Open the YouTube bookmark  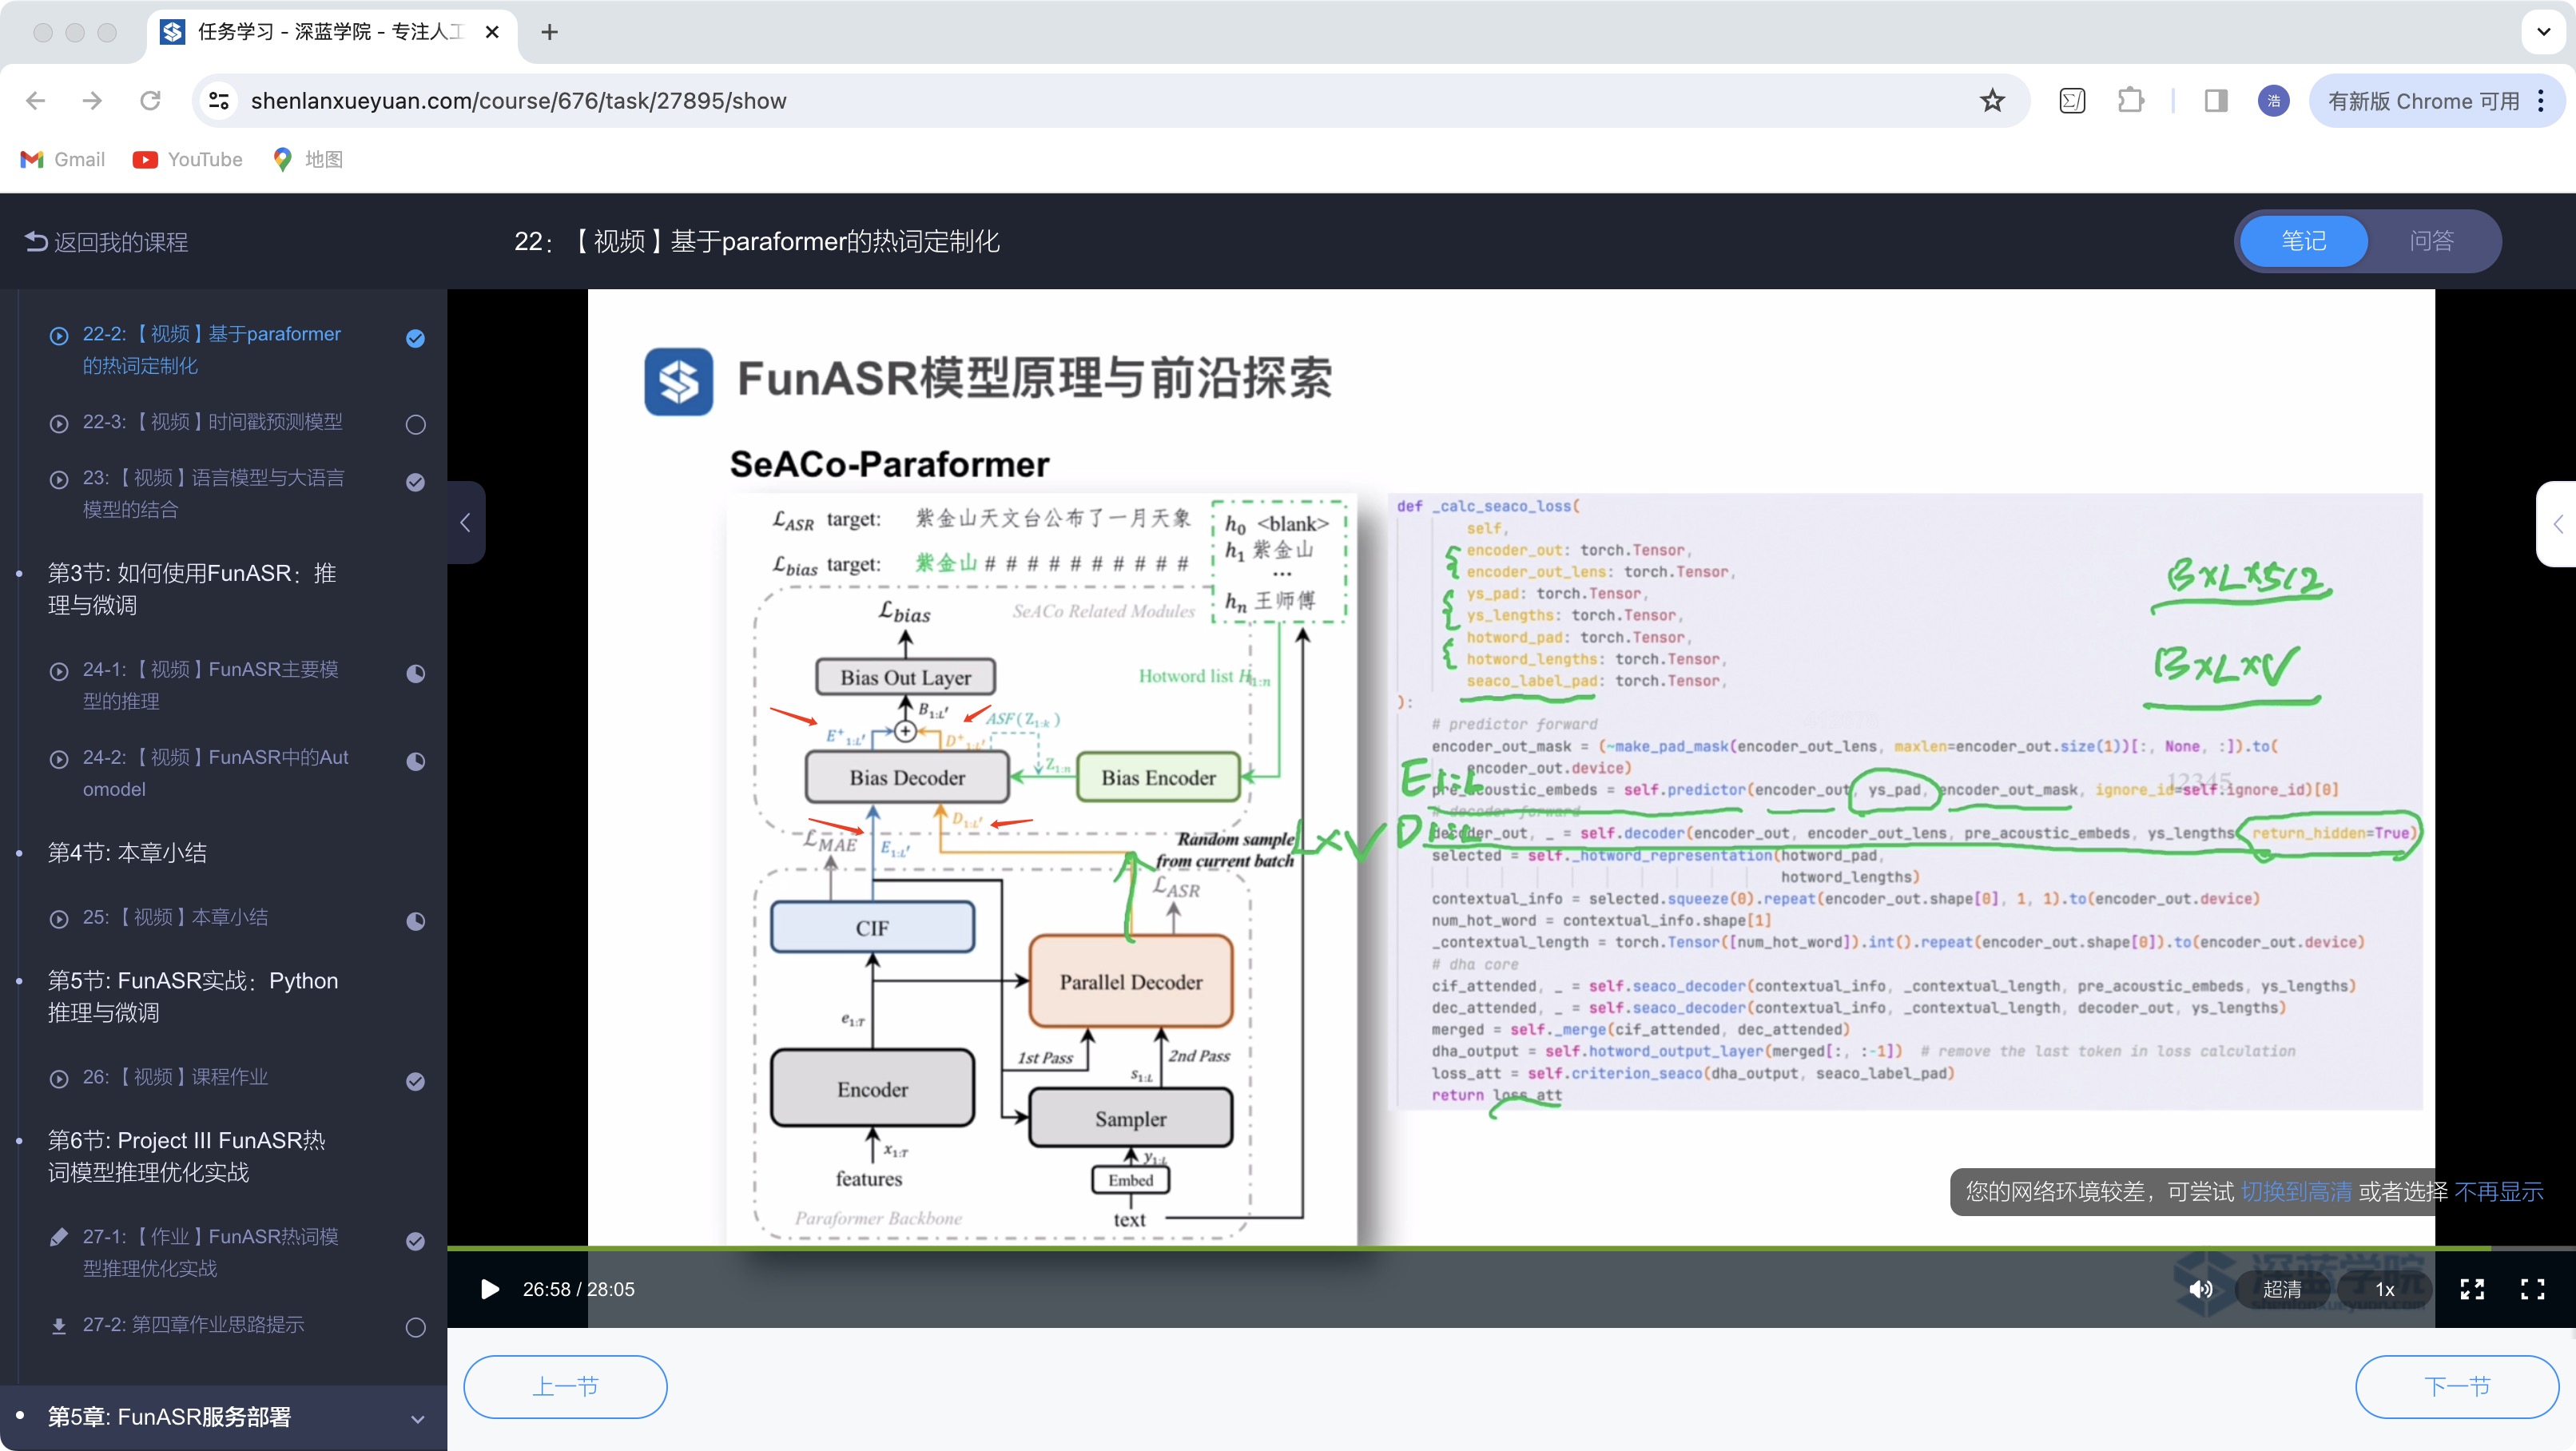[188, 159]
